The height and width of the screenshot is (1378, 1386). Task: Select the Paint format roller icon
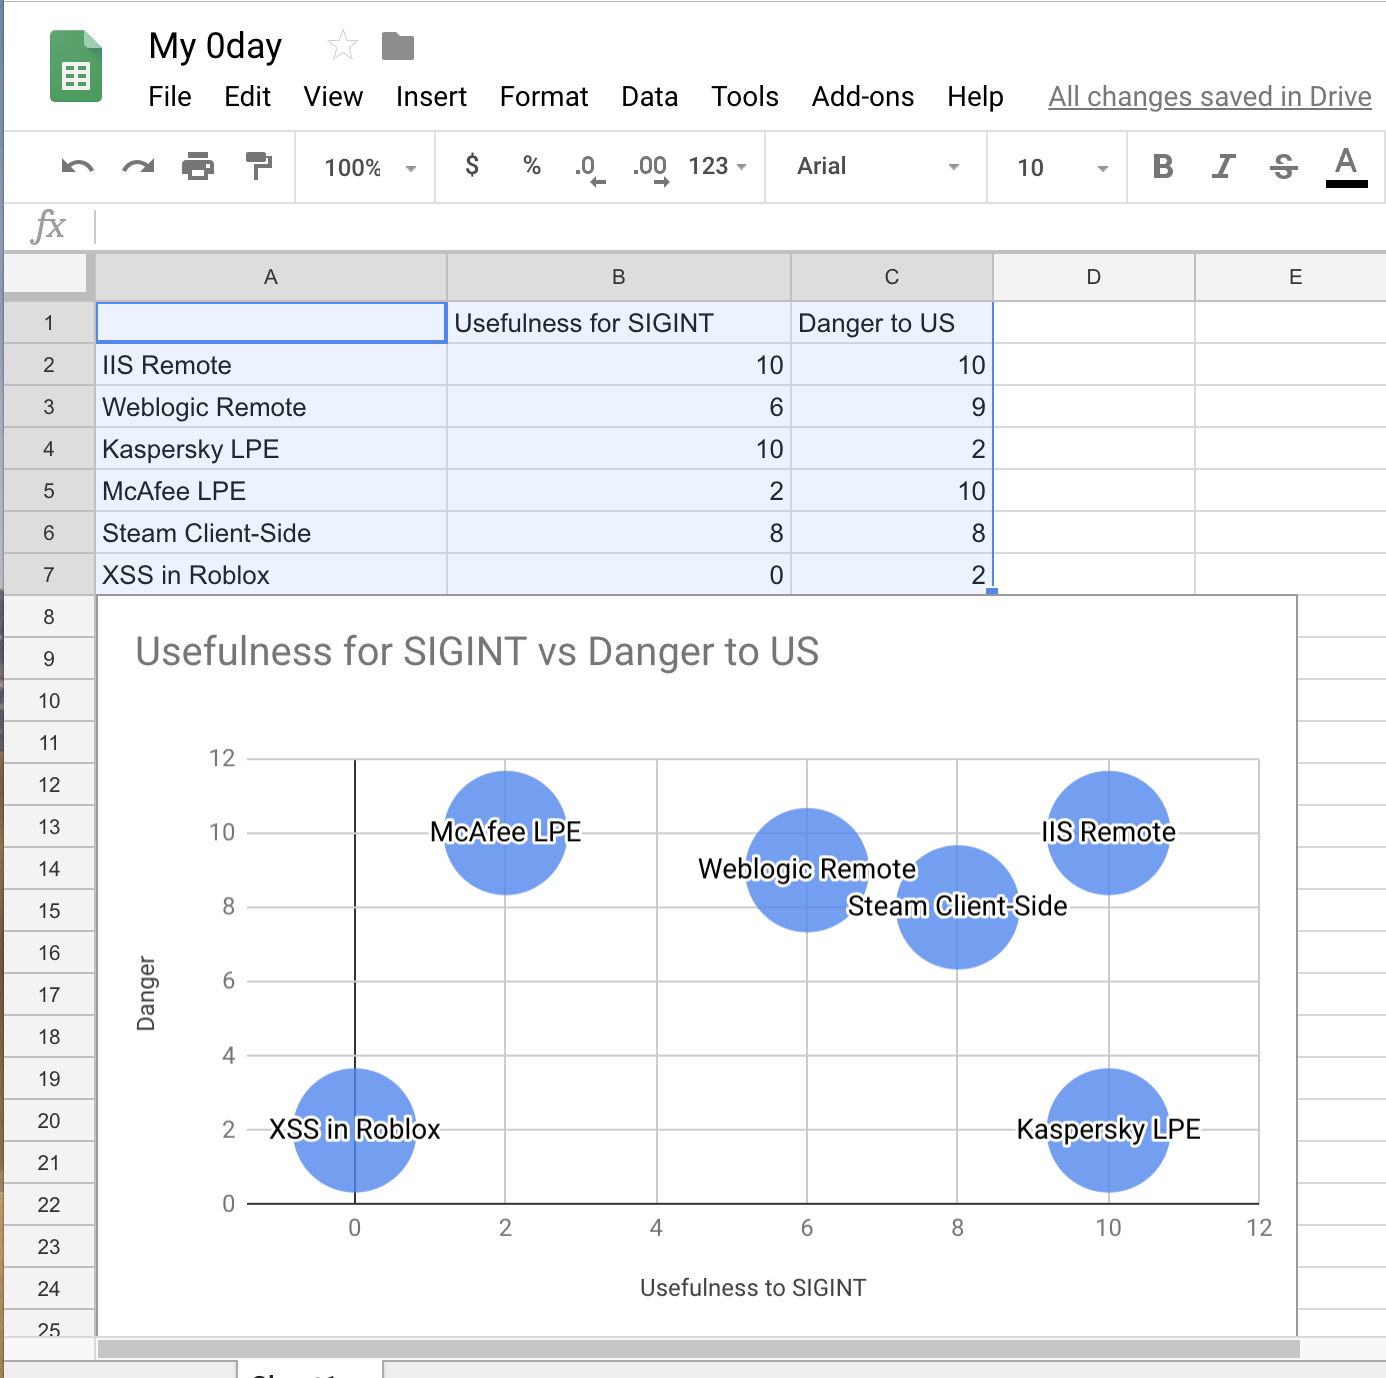[x=259, y=166]
